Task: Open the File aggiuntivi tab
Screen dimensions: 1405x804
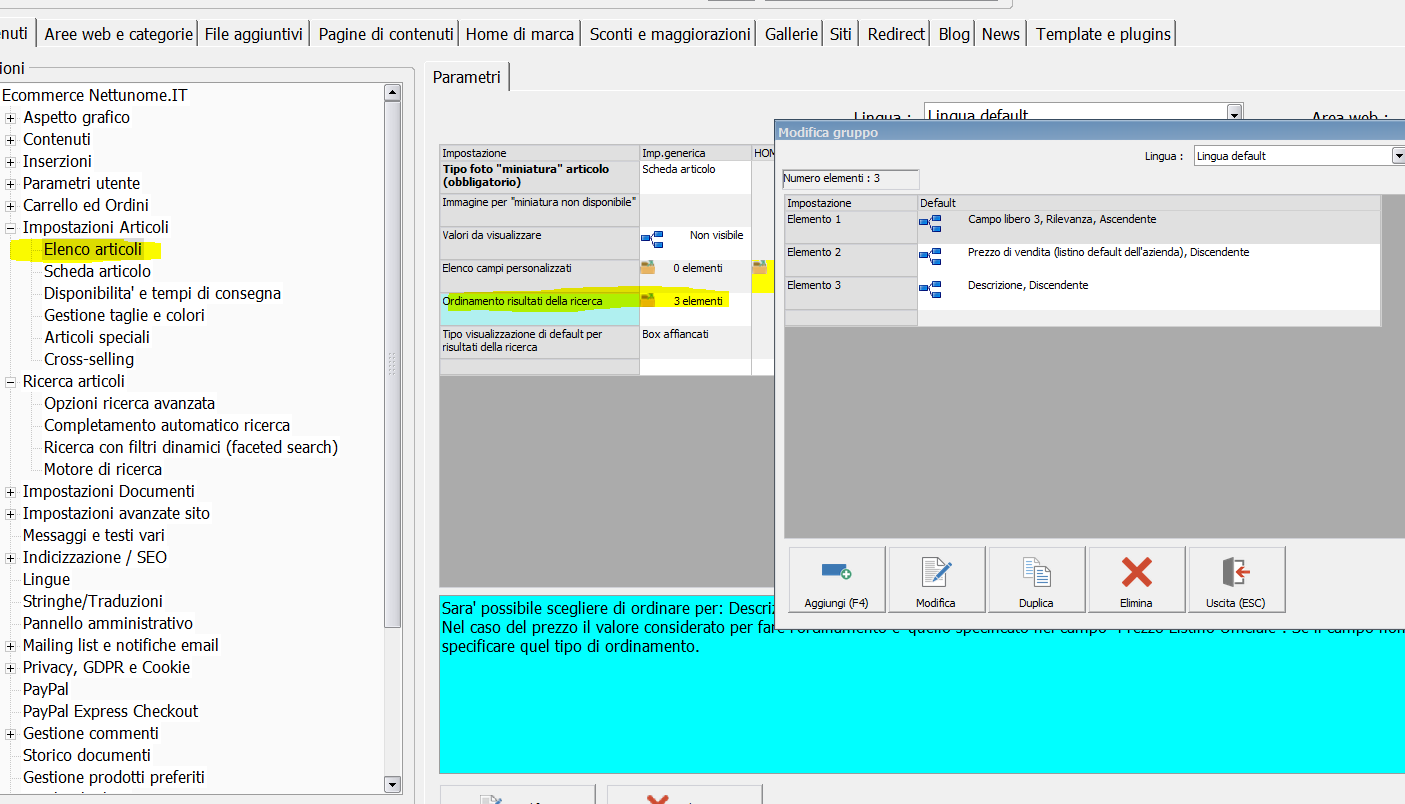Action: 254,34
